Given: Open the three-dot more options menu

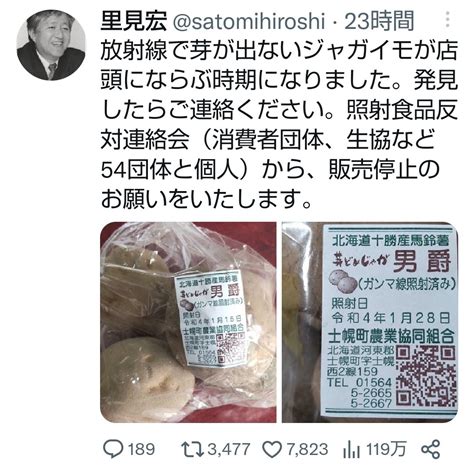Looking at the screenshot, I should (x=448, y=19).
